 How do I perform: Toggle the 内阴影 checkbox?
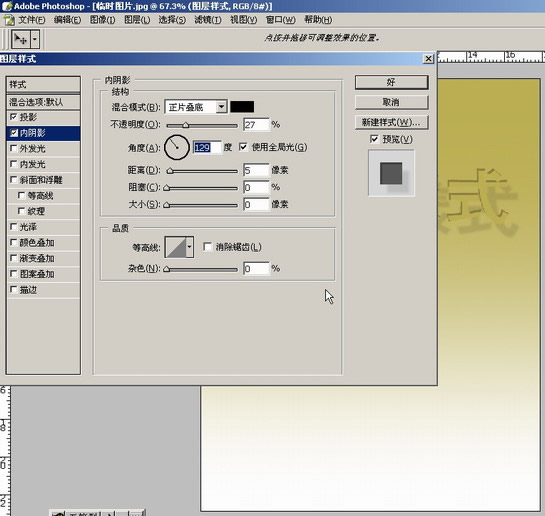(14, 133)
